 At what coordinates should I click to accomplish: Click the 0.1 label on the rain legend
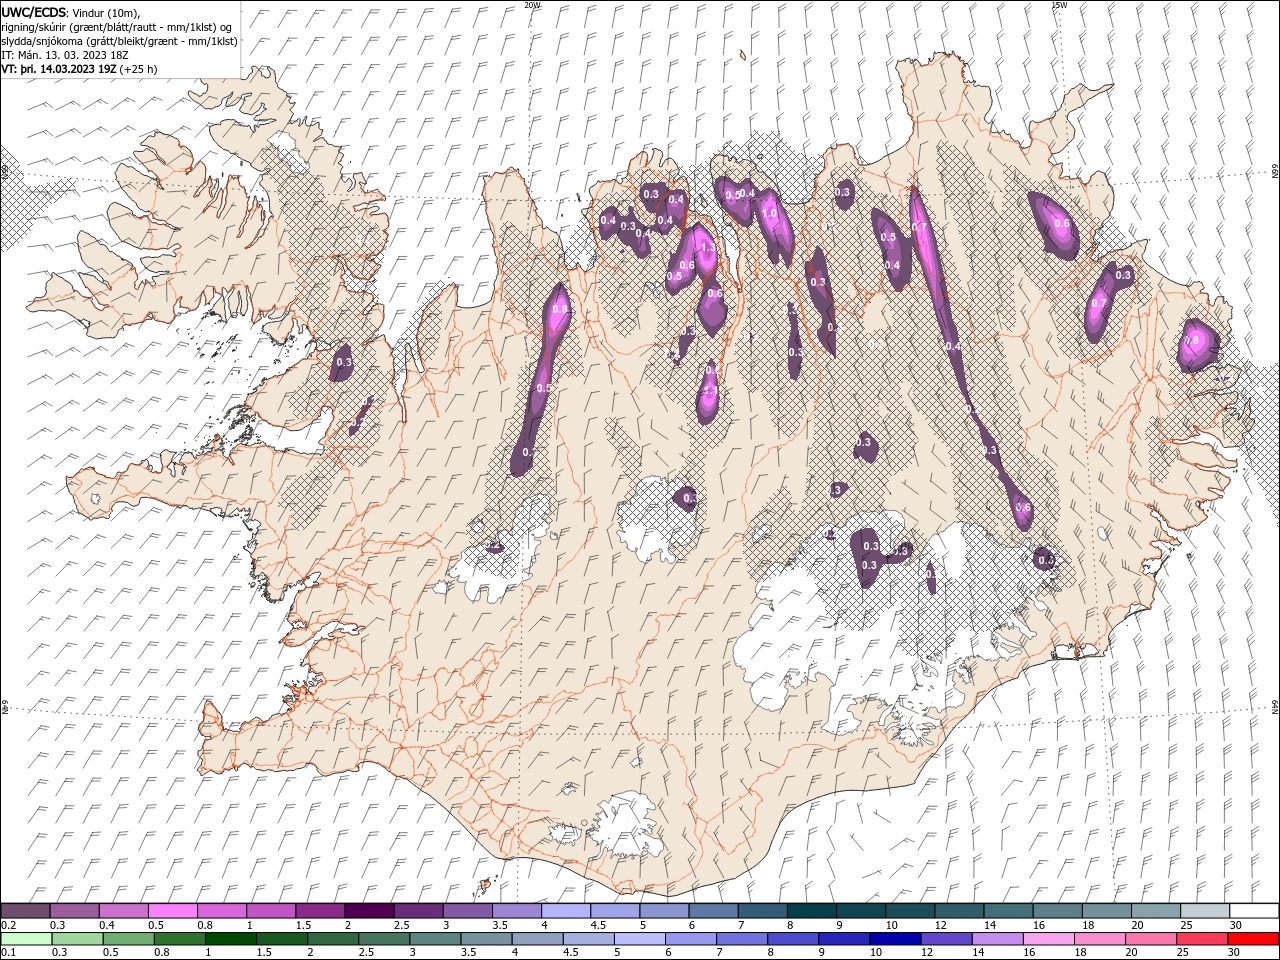(9, 953)
